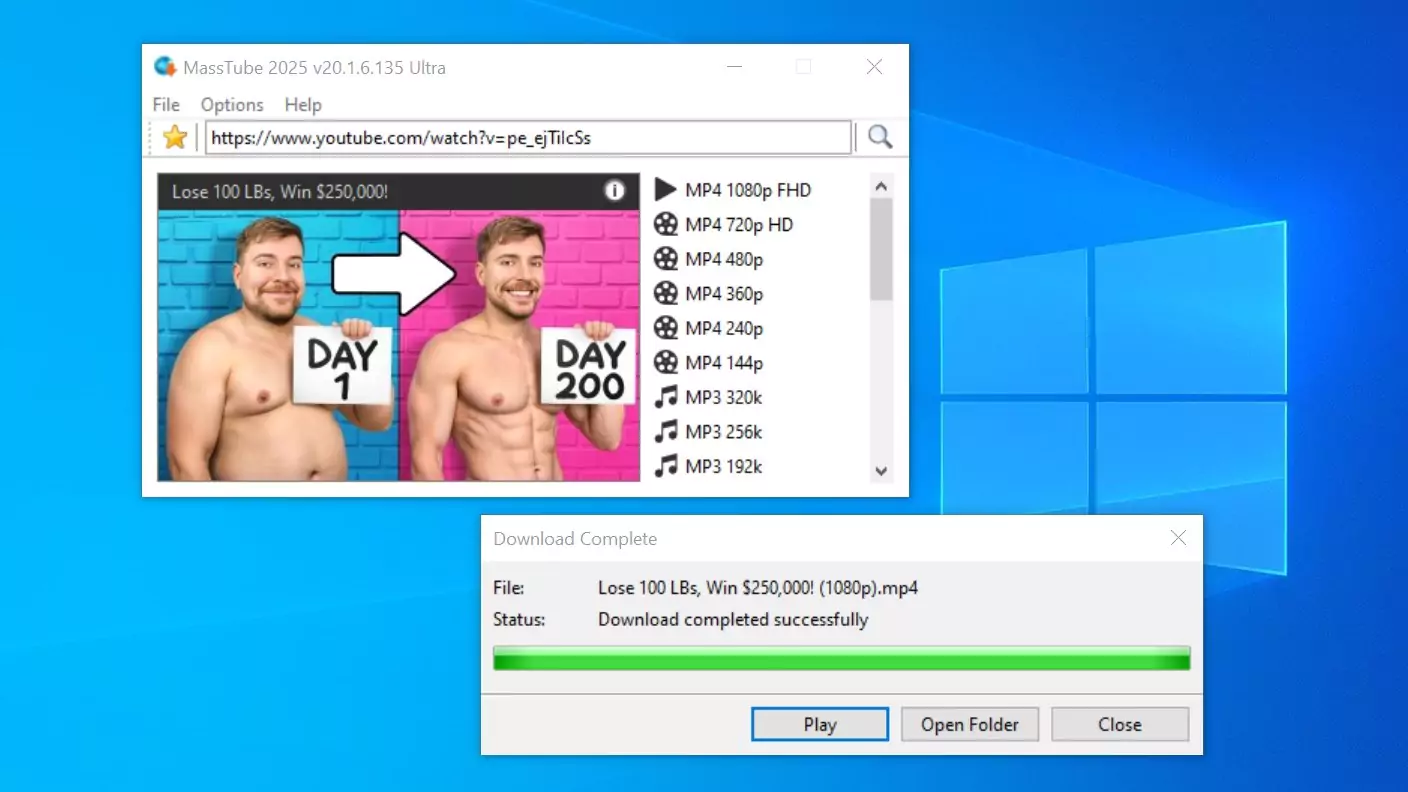Image resolution: width=1408 pixels, height=792 pixels.
Task: Click the music note icon beside MP3 320k
Action: (x=666, y=397)
